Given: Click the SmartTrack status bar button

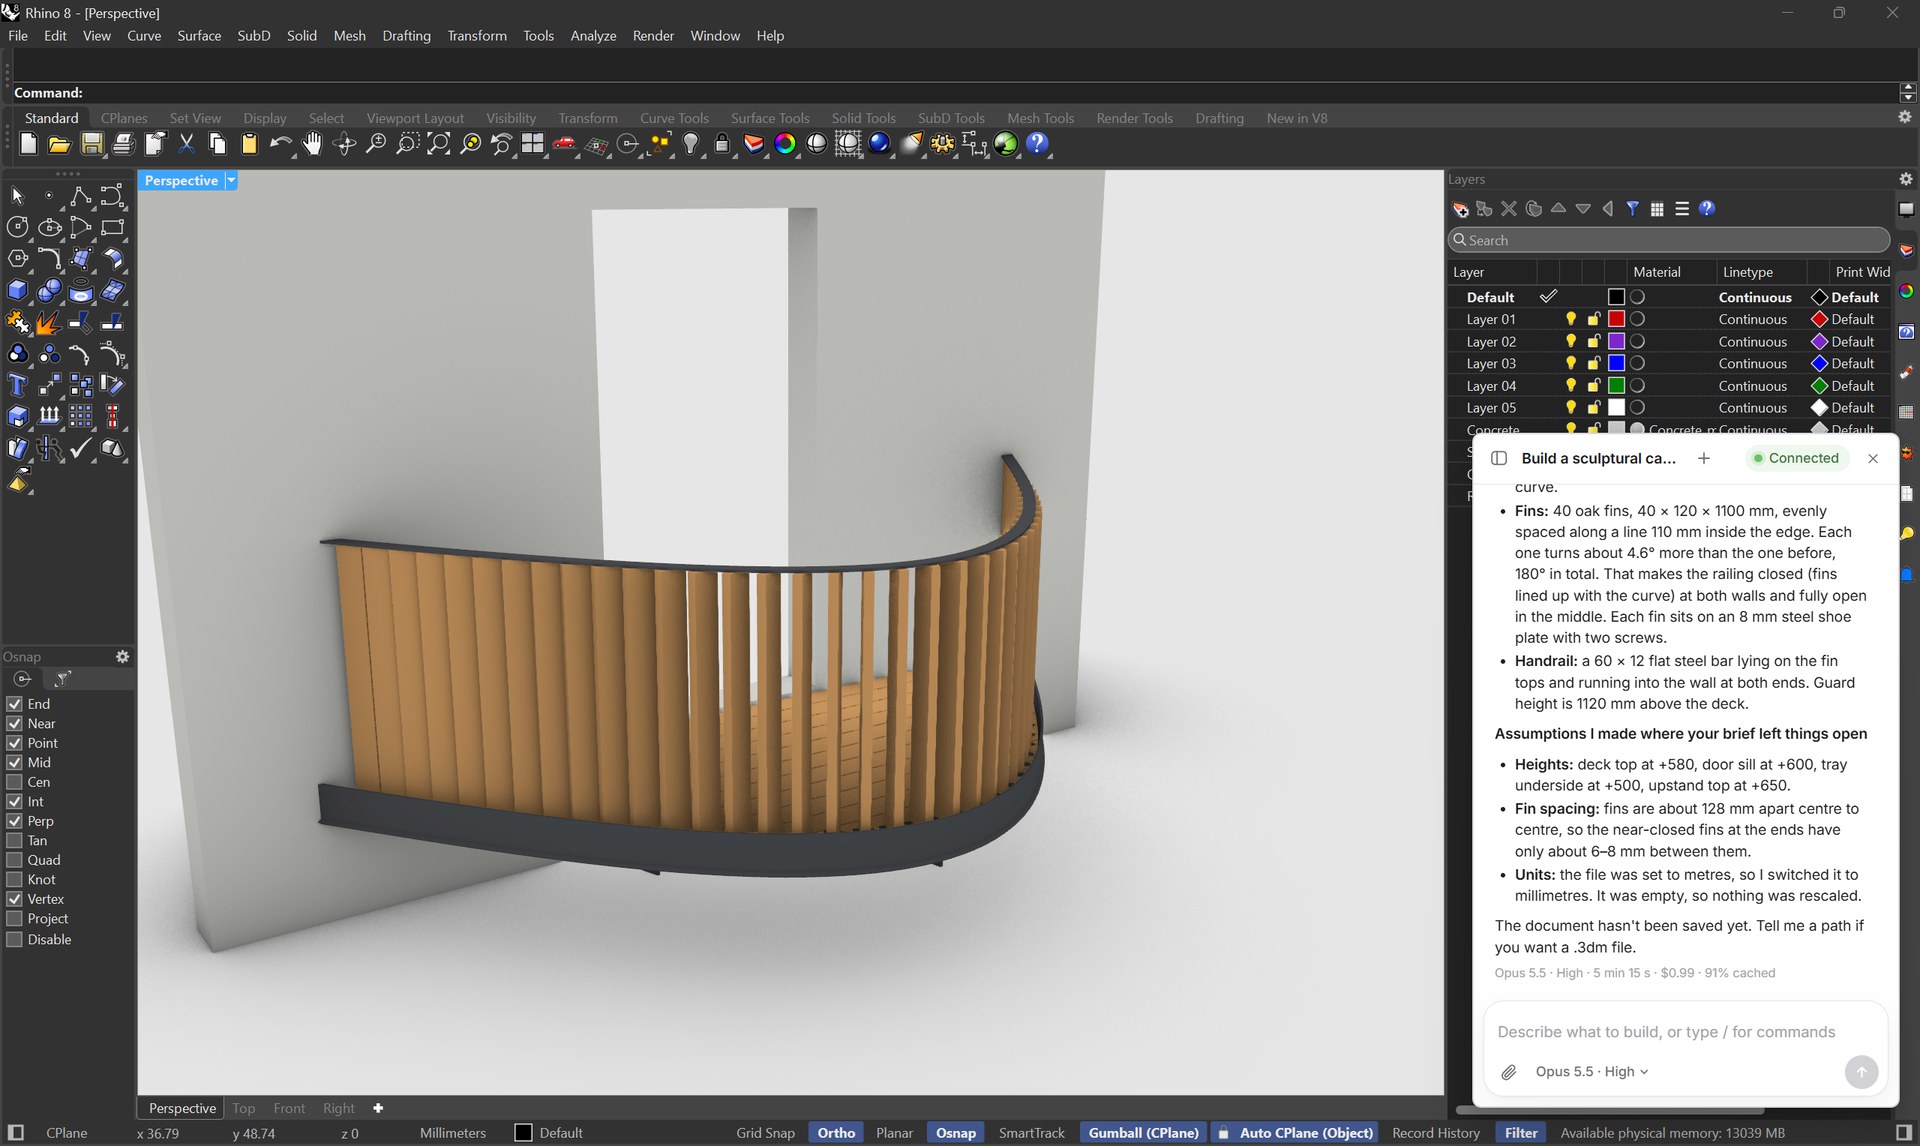Looking at the screenshot, I should [x=1031, y=1133].
